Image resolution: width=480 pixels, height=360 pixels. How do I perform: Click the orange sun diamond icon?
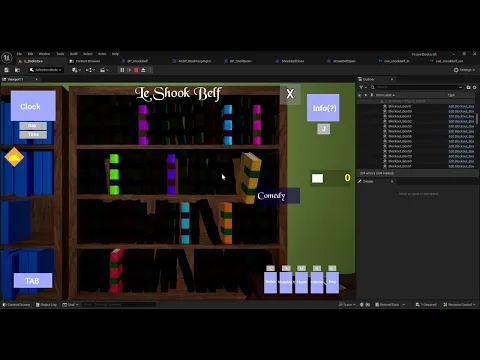(x=14, y=157)
